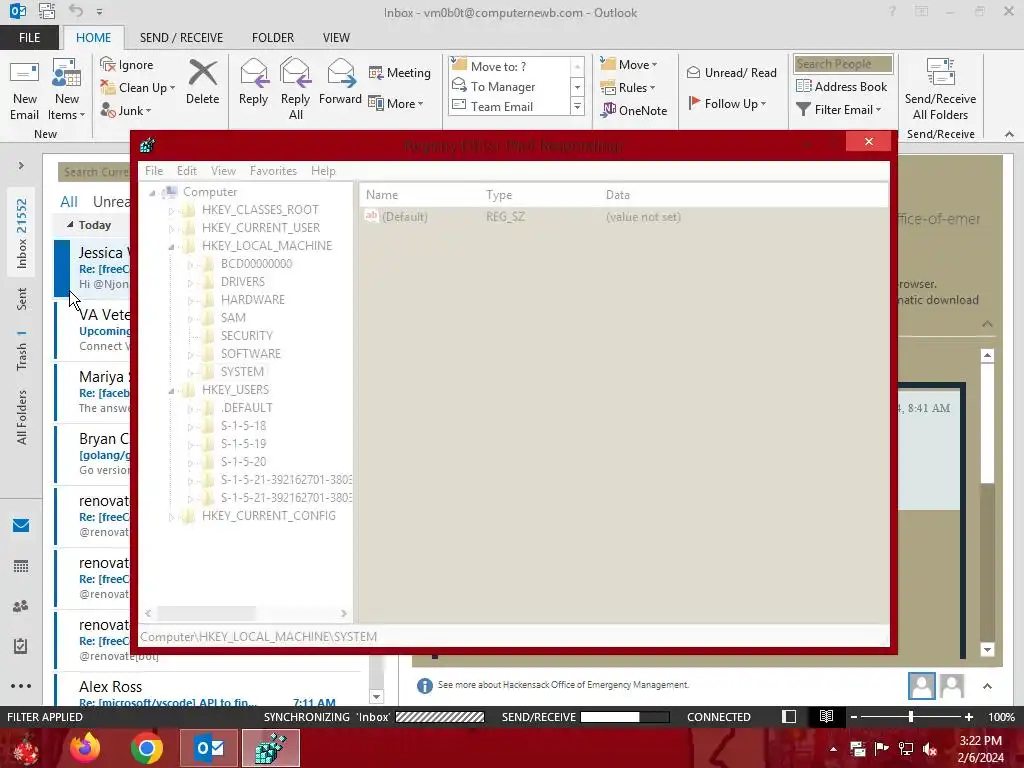Open Registry Editor's File menu

click(154, 170)
